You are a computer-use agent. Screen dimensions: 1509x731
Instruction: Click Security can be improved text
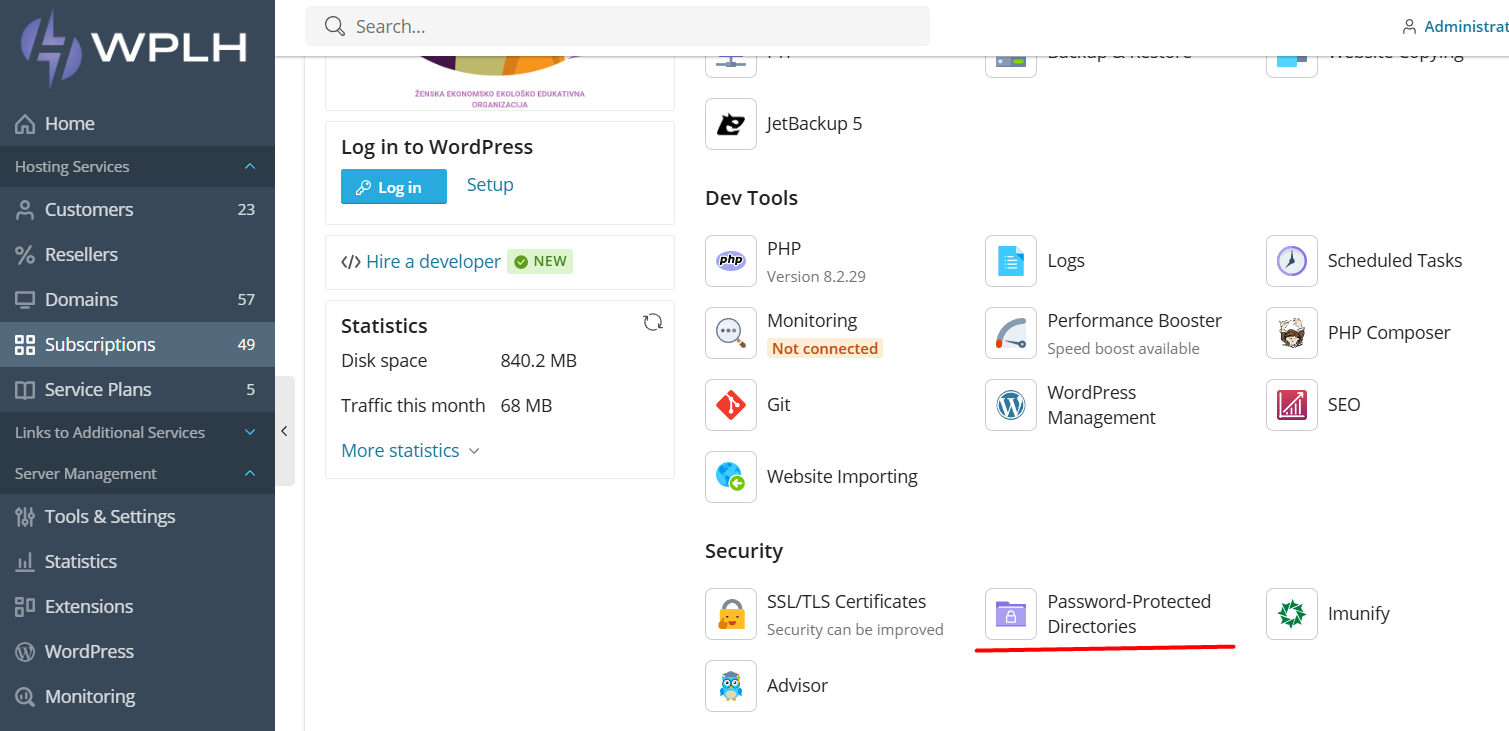[855, 630]
